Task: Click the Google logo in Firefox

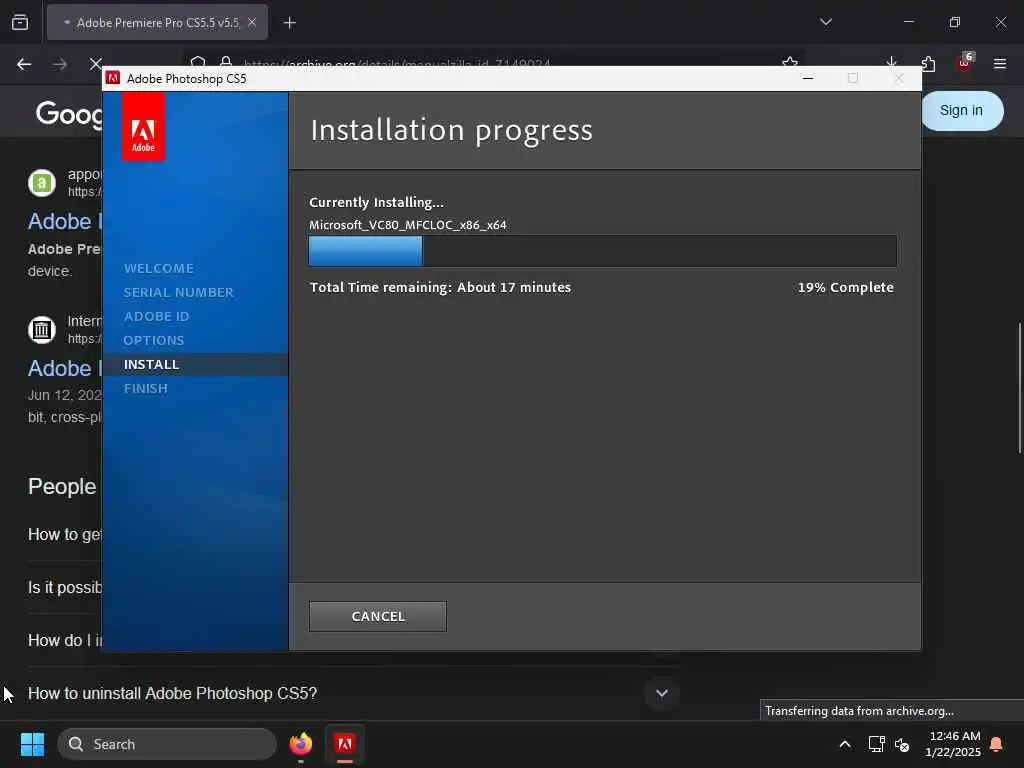Action: pos(69,114)
